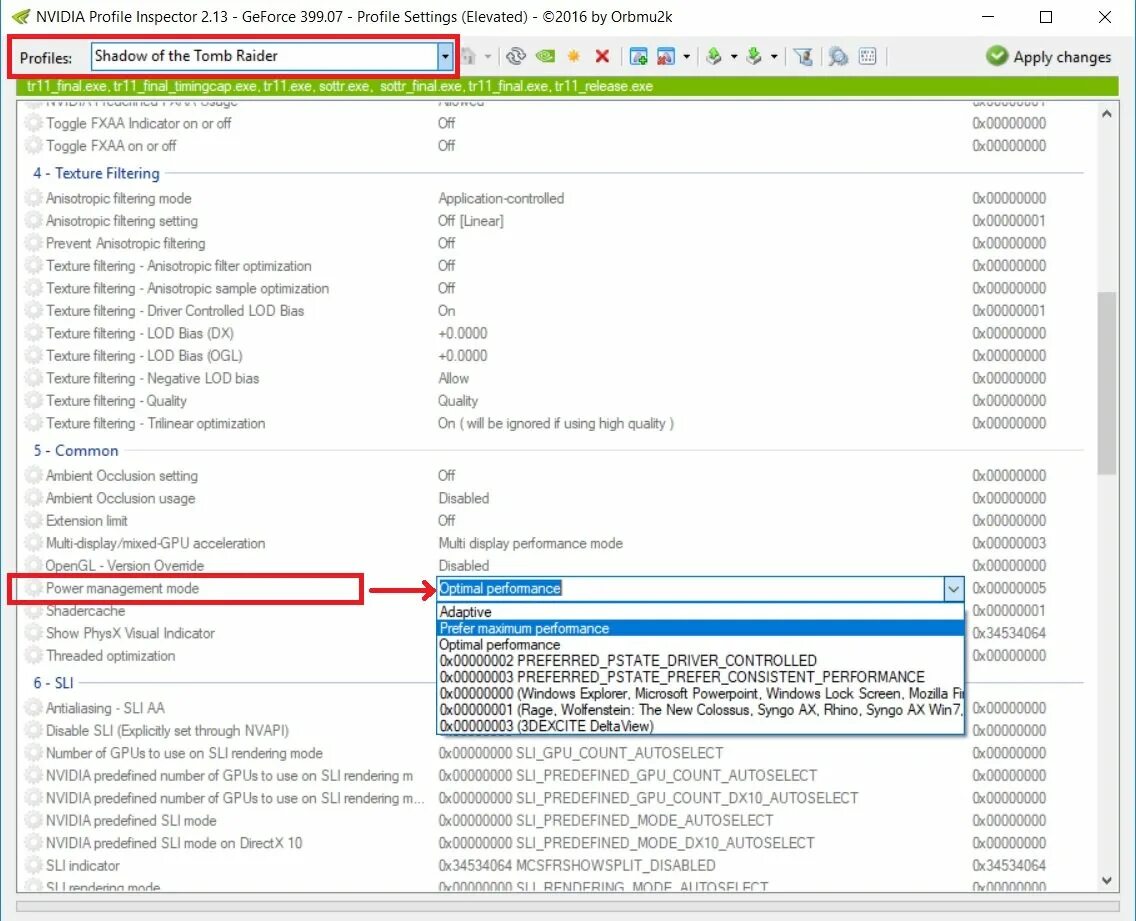Click the gear icon beside Show PhysX Visual Indicator
1136x921 pixels.
(33, 633)
